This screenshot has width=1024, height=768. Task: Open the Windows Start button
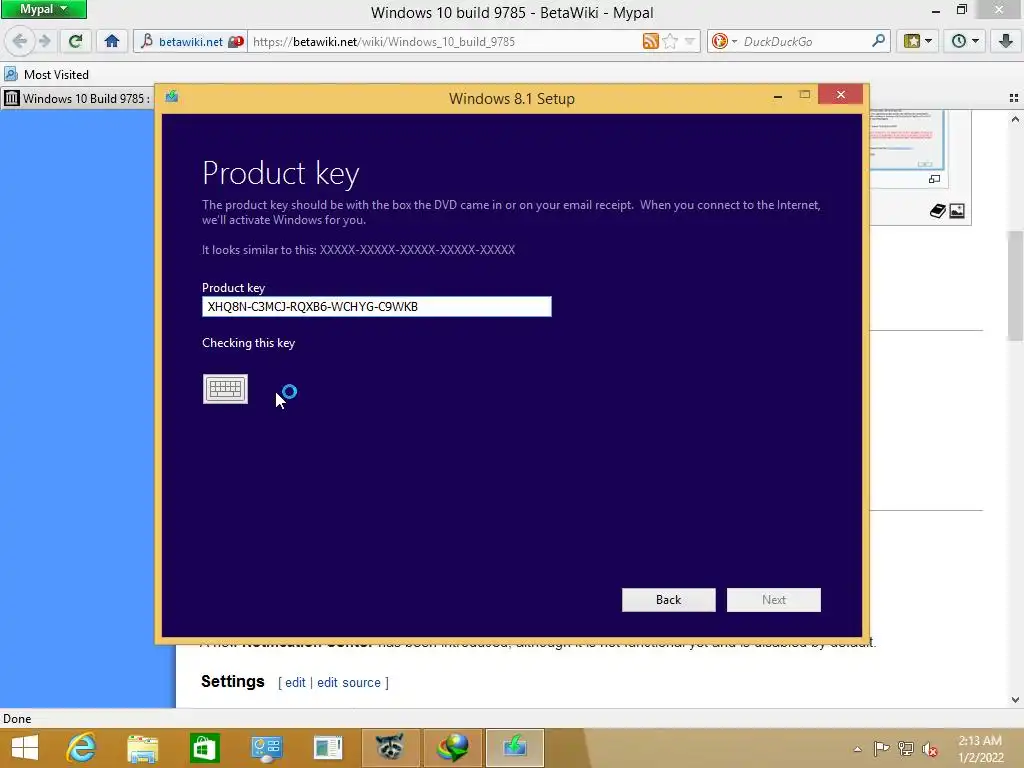coord(25,748)
